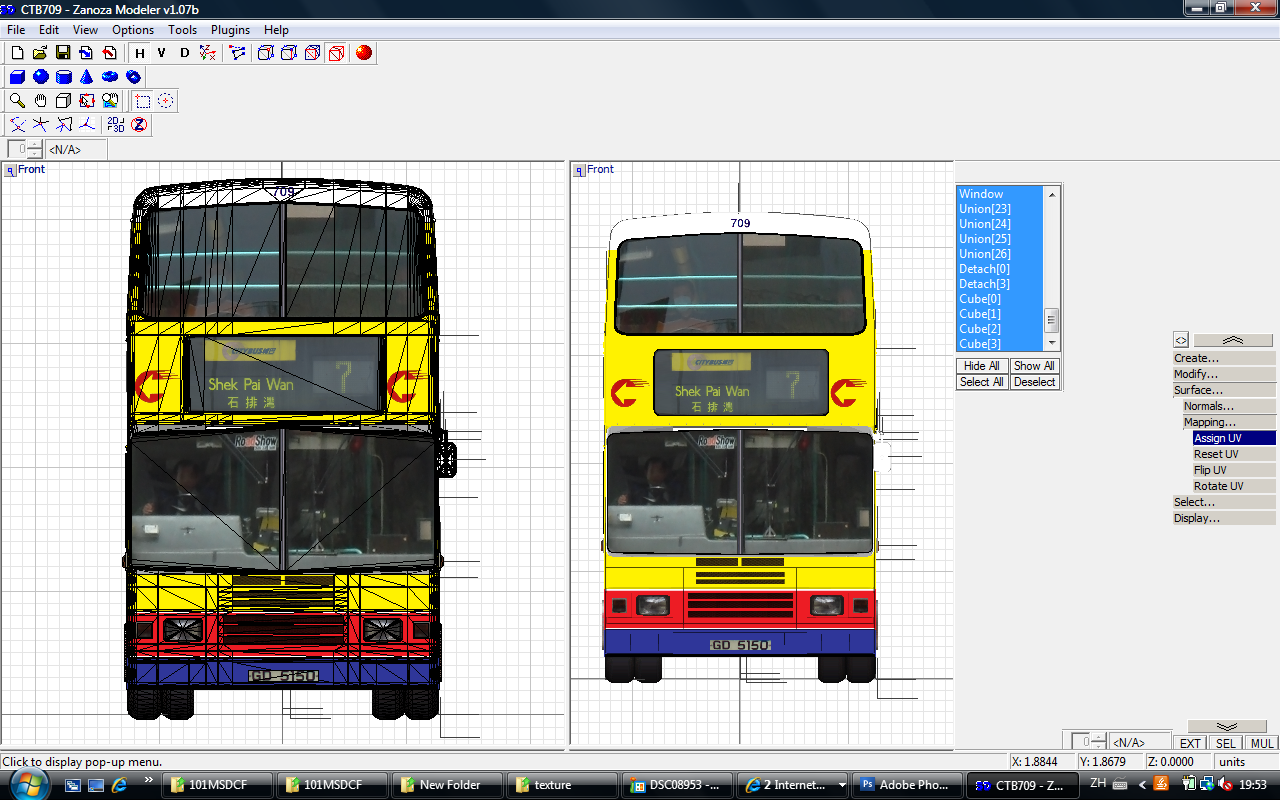The image size is (1280, 800).
Task: Open the Help menu
Action: tap(276, 30)
